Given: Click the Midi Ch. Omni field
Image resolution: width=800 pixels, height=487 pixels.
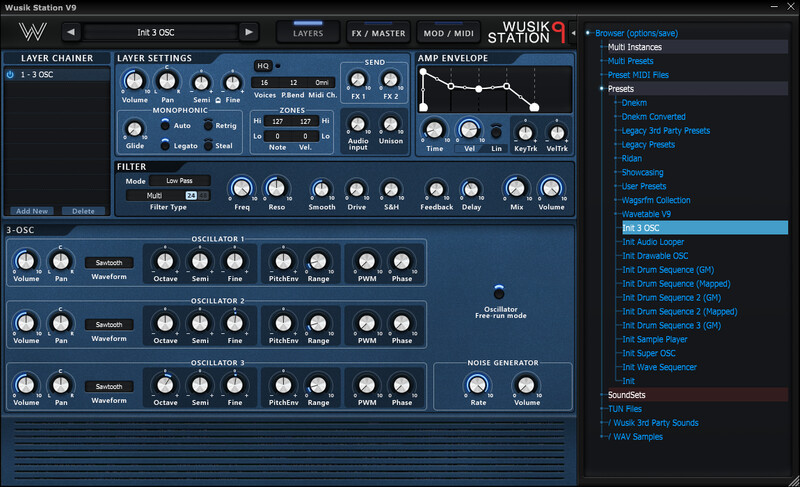Looking at the screenshot, I should click(x=321, y=82).
